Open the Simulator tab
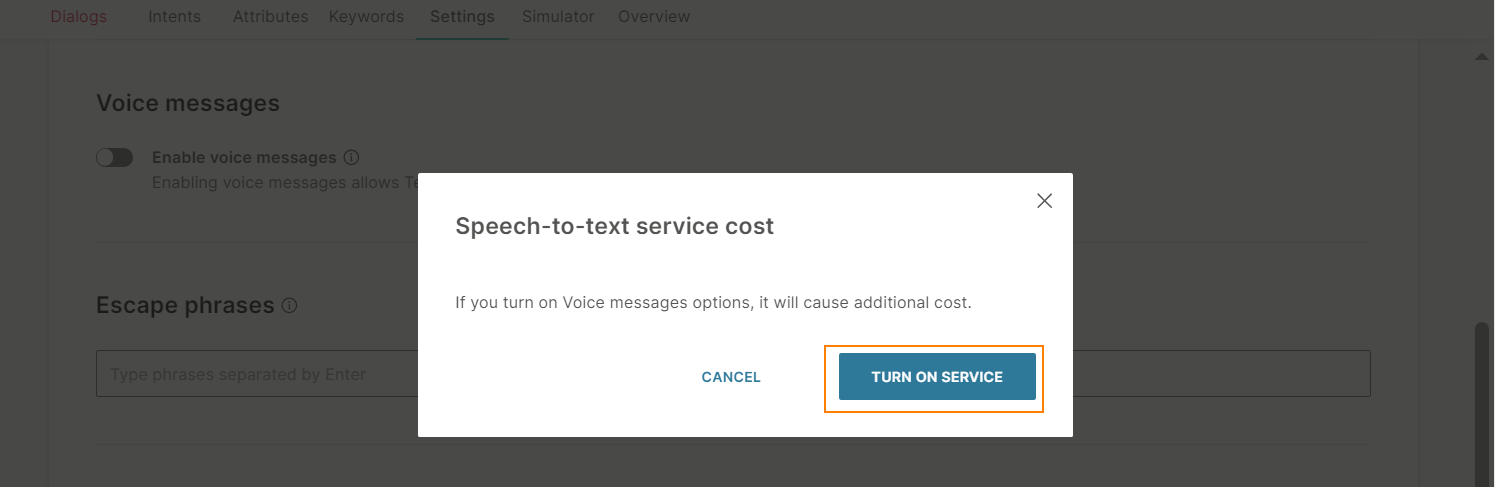This screenshot has width=1495, height=487. point(558,17)
